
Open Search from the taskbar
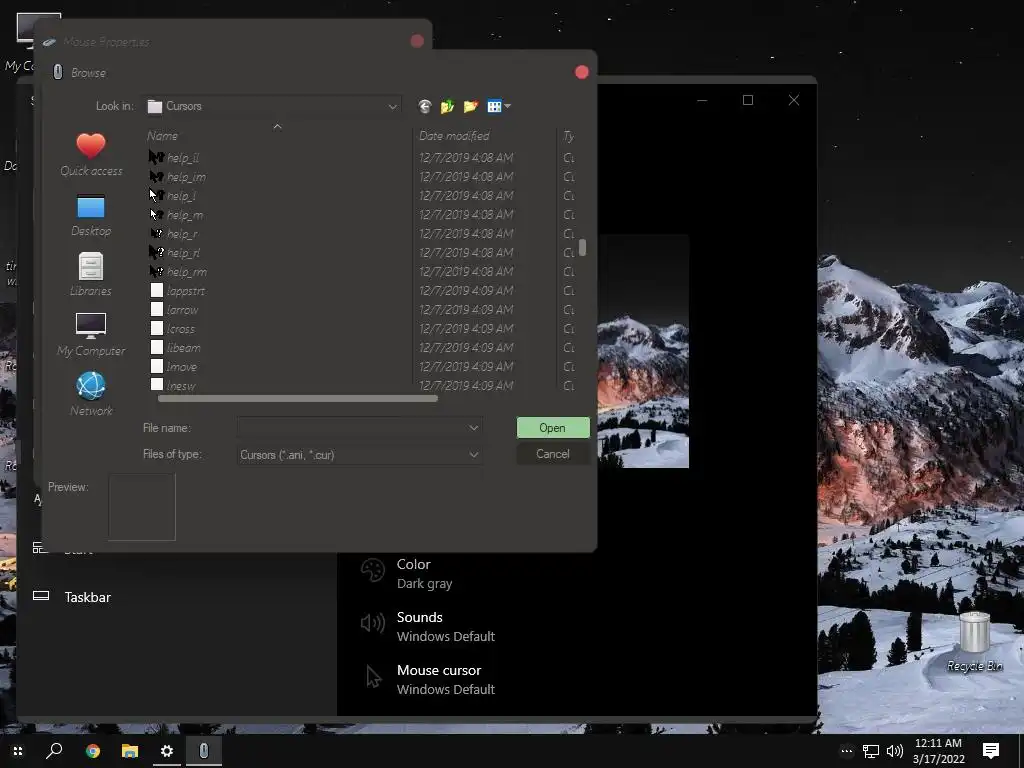54,751
